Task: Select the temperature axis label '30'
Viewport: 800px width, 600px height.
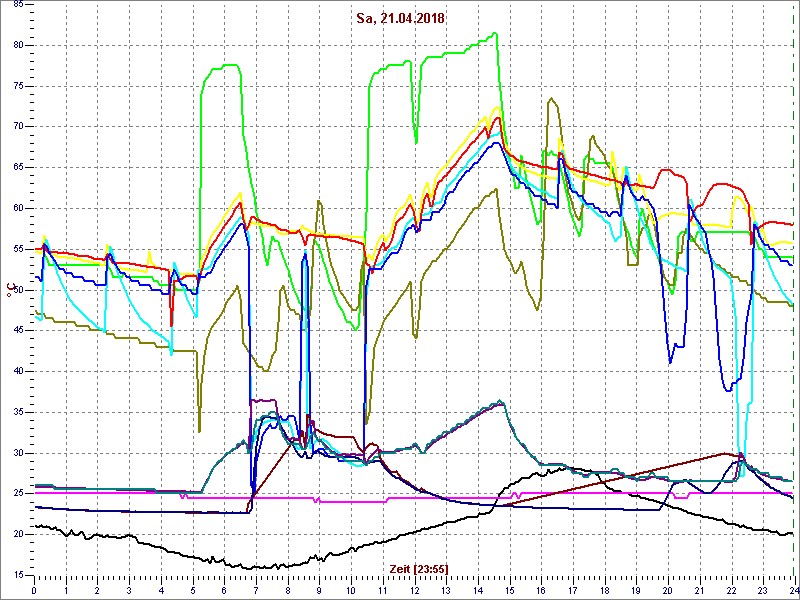Action: tap(16, 454)
